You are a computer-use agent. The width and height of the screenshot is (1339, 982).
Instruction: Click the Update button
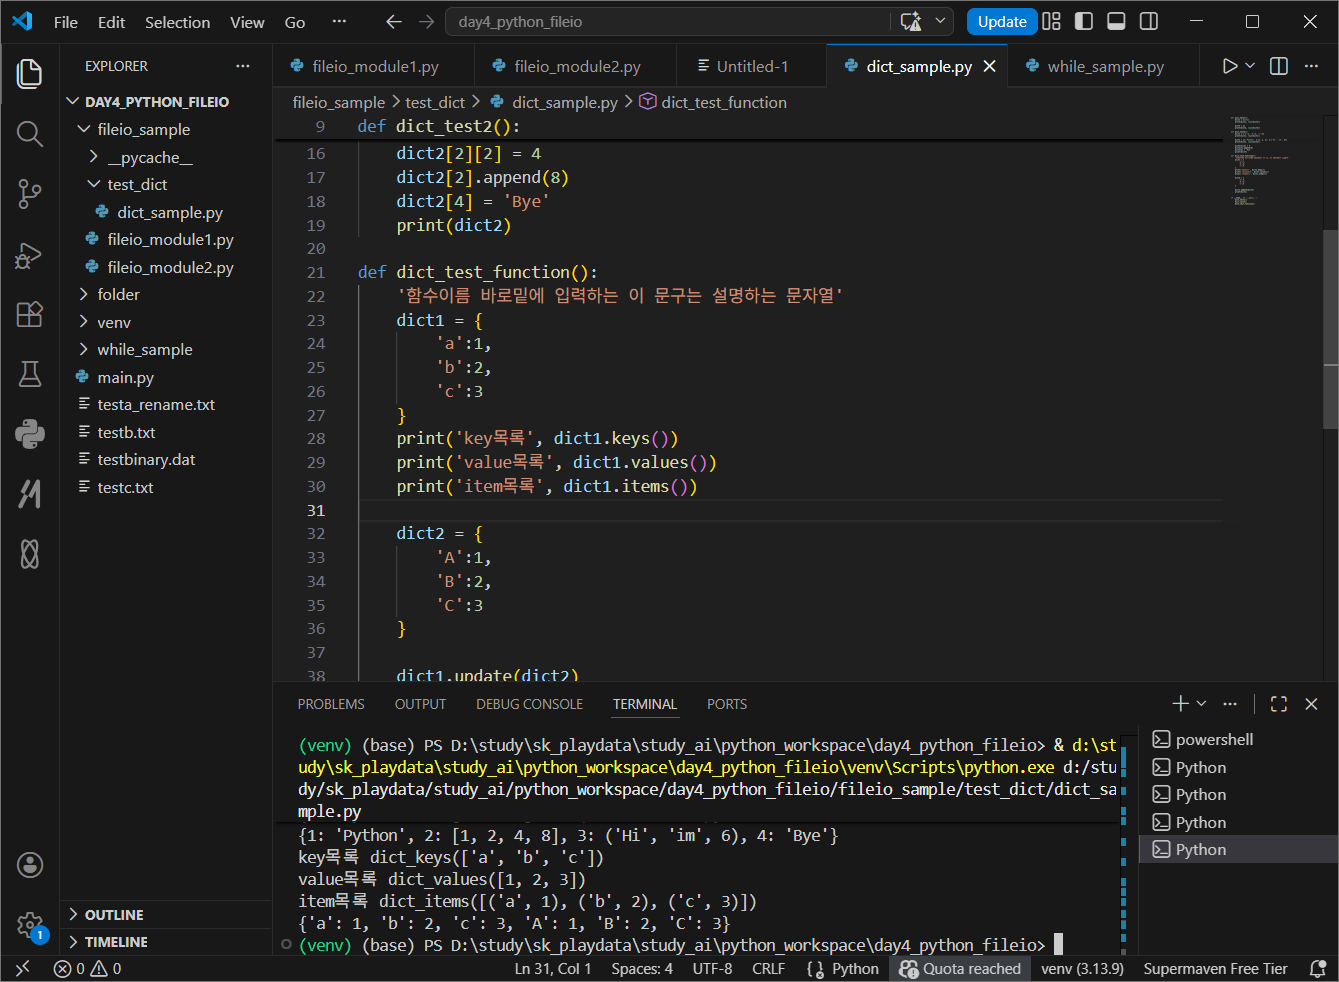click(1002, 22)
